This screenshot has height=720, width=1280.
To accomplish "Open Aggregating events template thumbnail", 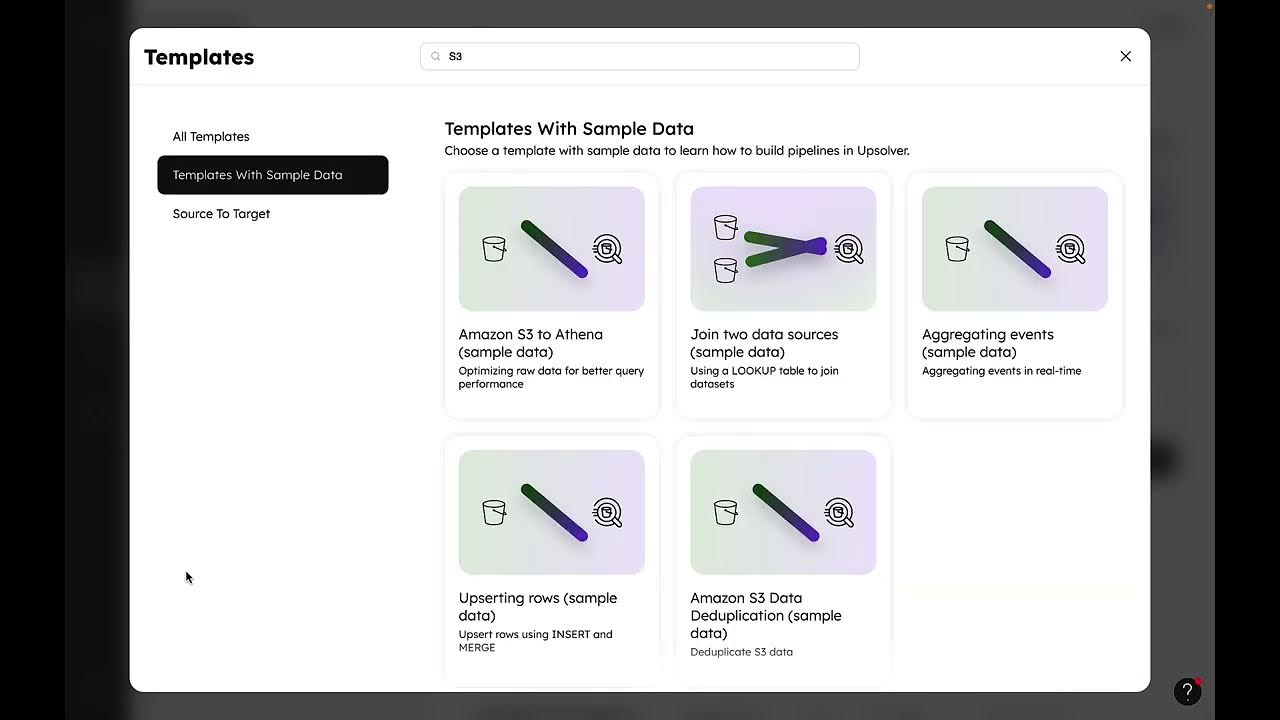I will tap(1014, 249).
